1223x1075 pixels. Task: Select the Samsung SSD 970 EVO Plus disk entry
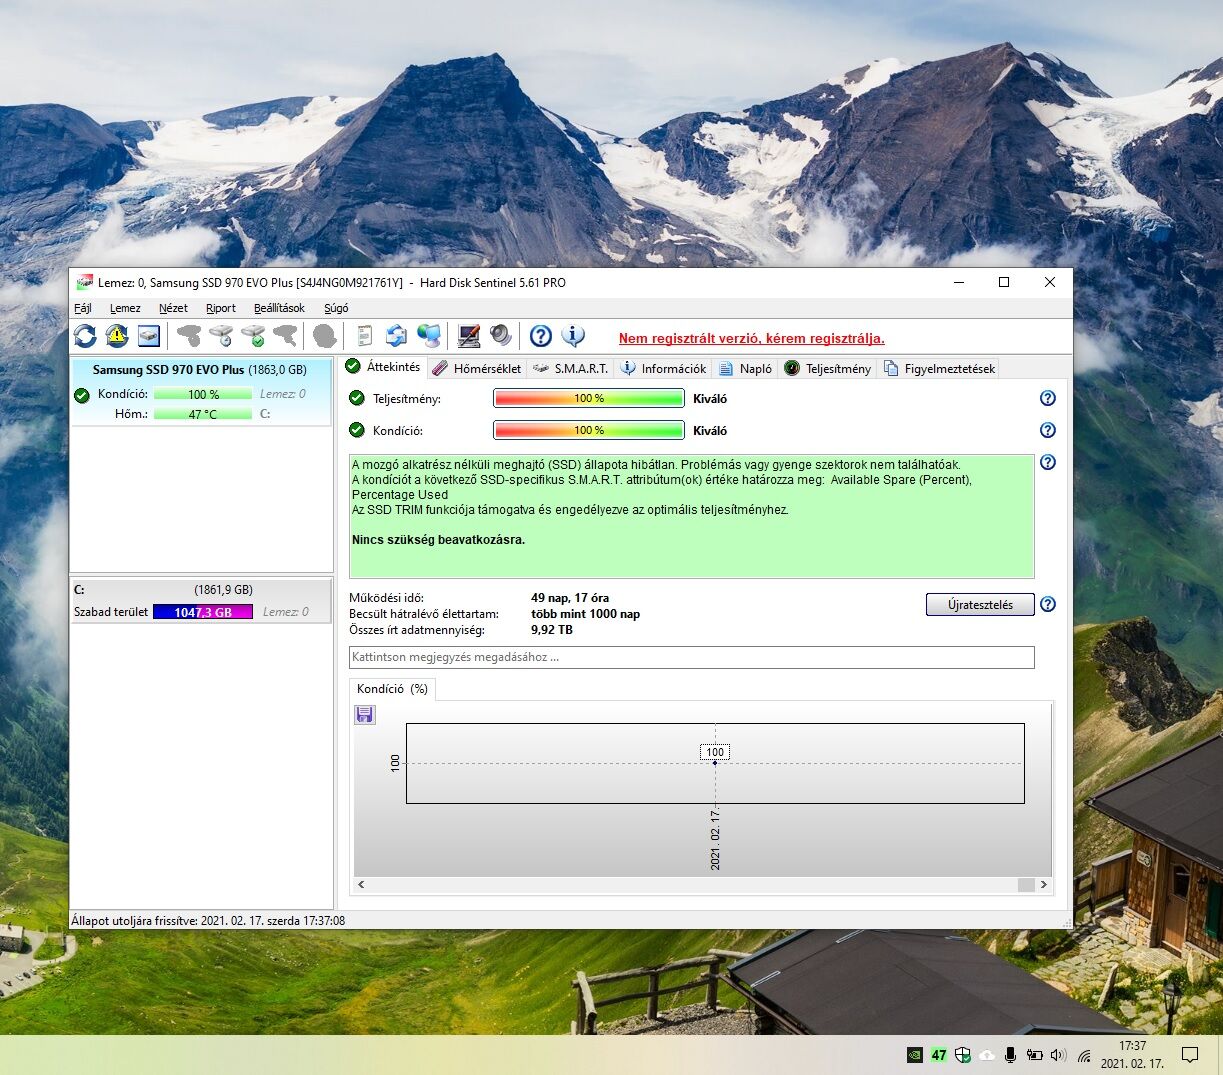[200, 392]
